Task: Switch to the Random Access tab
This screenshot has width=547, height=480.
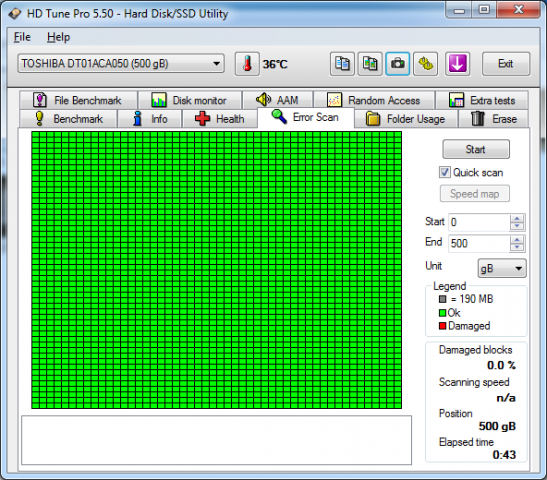Action: (x=374, y=100)
